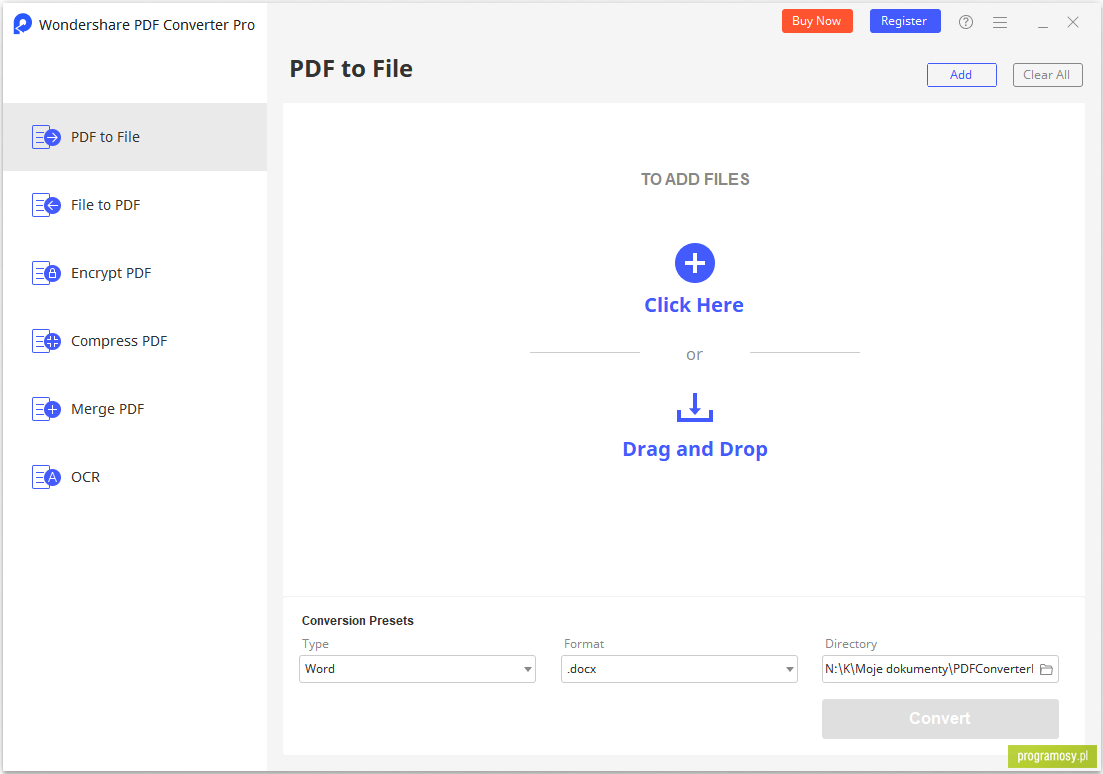The height and width of the screenshot is (774, 1103).
Task: Click the Format field label
Action: tap(584, 644)
